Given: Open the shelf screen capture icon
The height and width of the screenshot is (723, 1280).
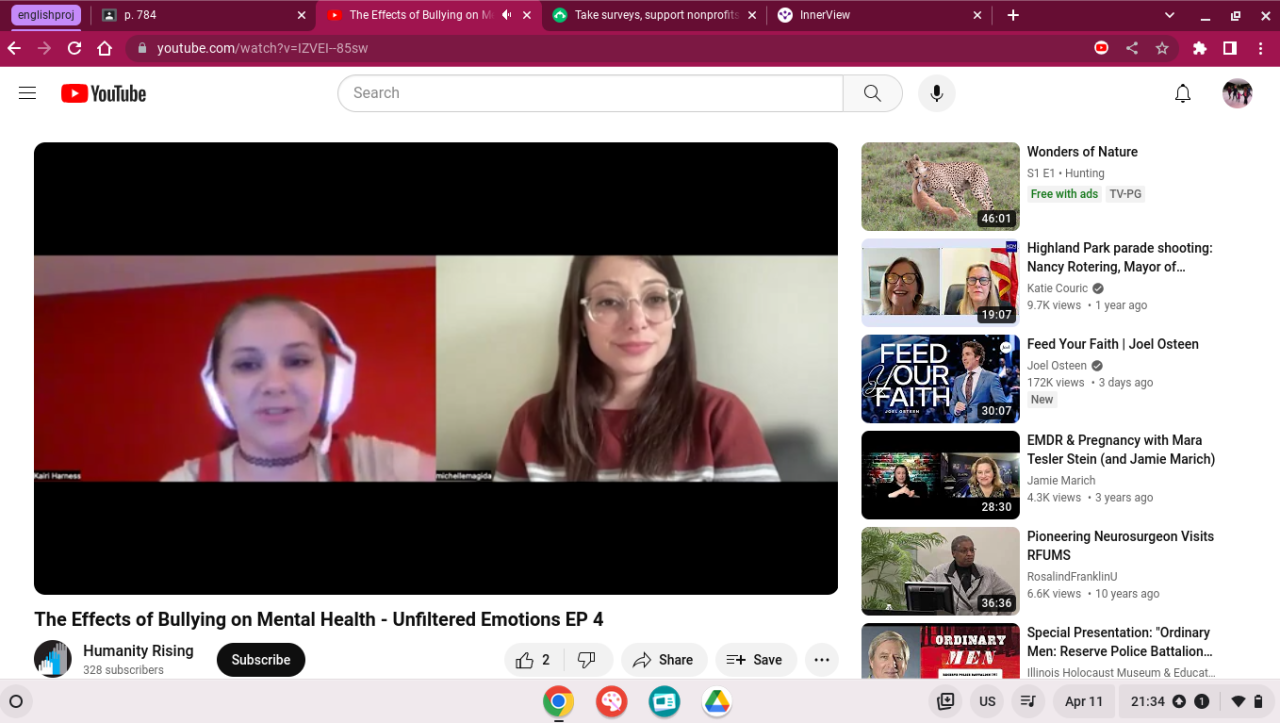Looking at the screenshot, I should tap(945, 702).
